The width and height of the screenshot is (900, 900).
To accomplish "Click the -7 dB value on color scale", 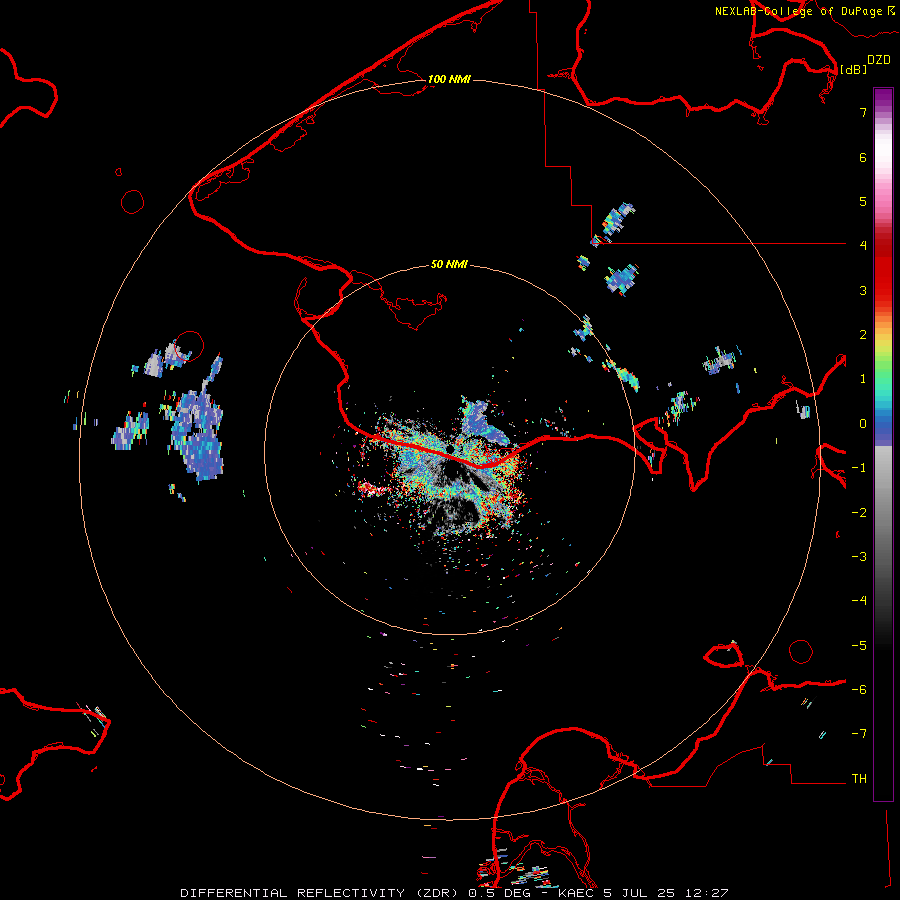I will point(859,734).
